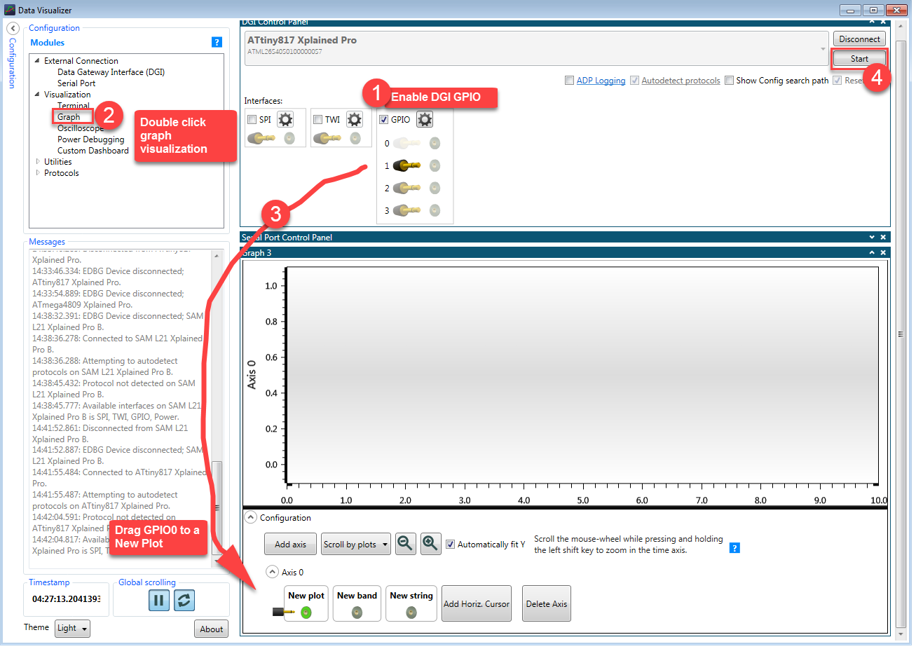Viewport: 912px width, 646px height.
Task: Click the GPIO 1 source plug
Action: click(x=407, y=166)
